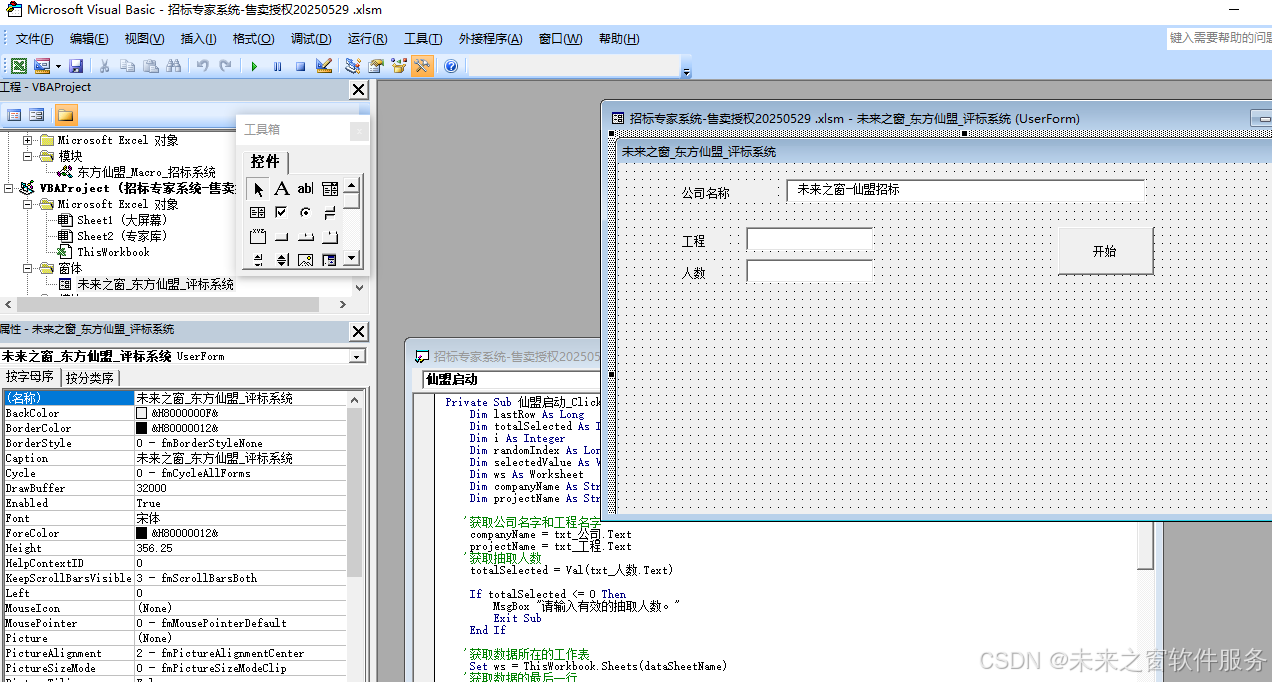The height and width of the screenshot is (682, 1272).
Task: Click View Code icon in project panel
Action: coord(15,115)
